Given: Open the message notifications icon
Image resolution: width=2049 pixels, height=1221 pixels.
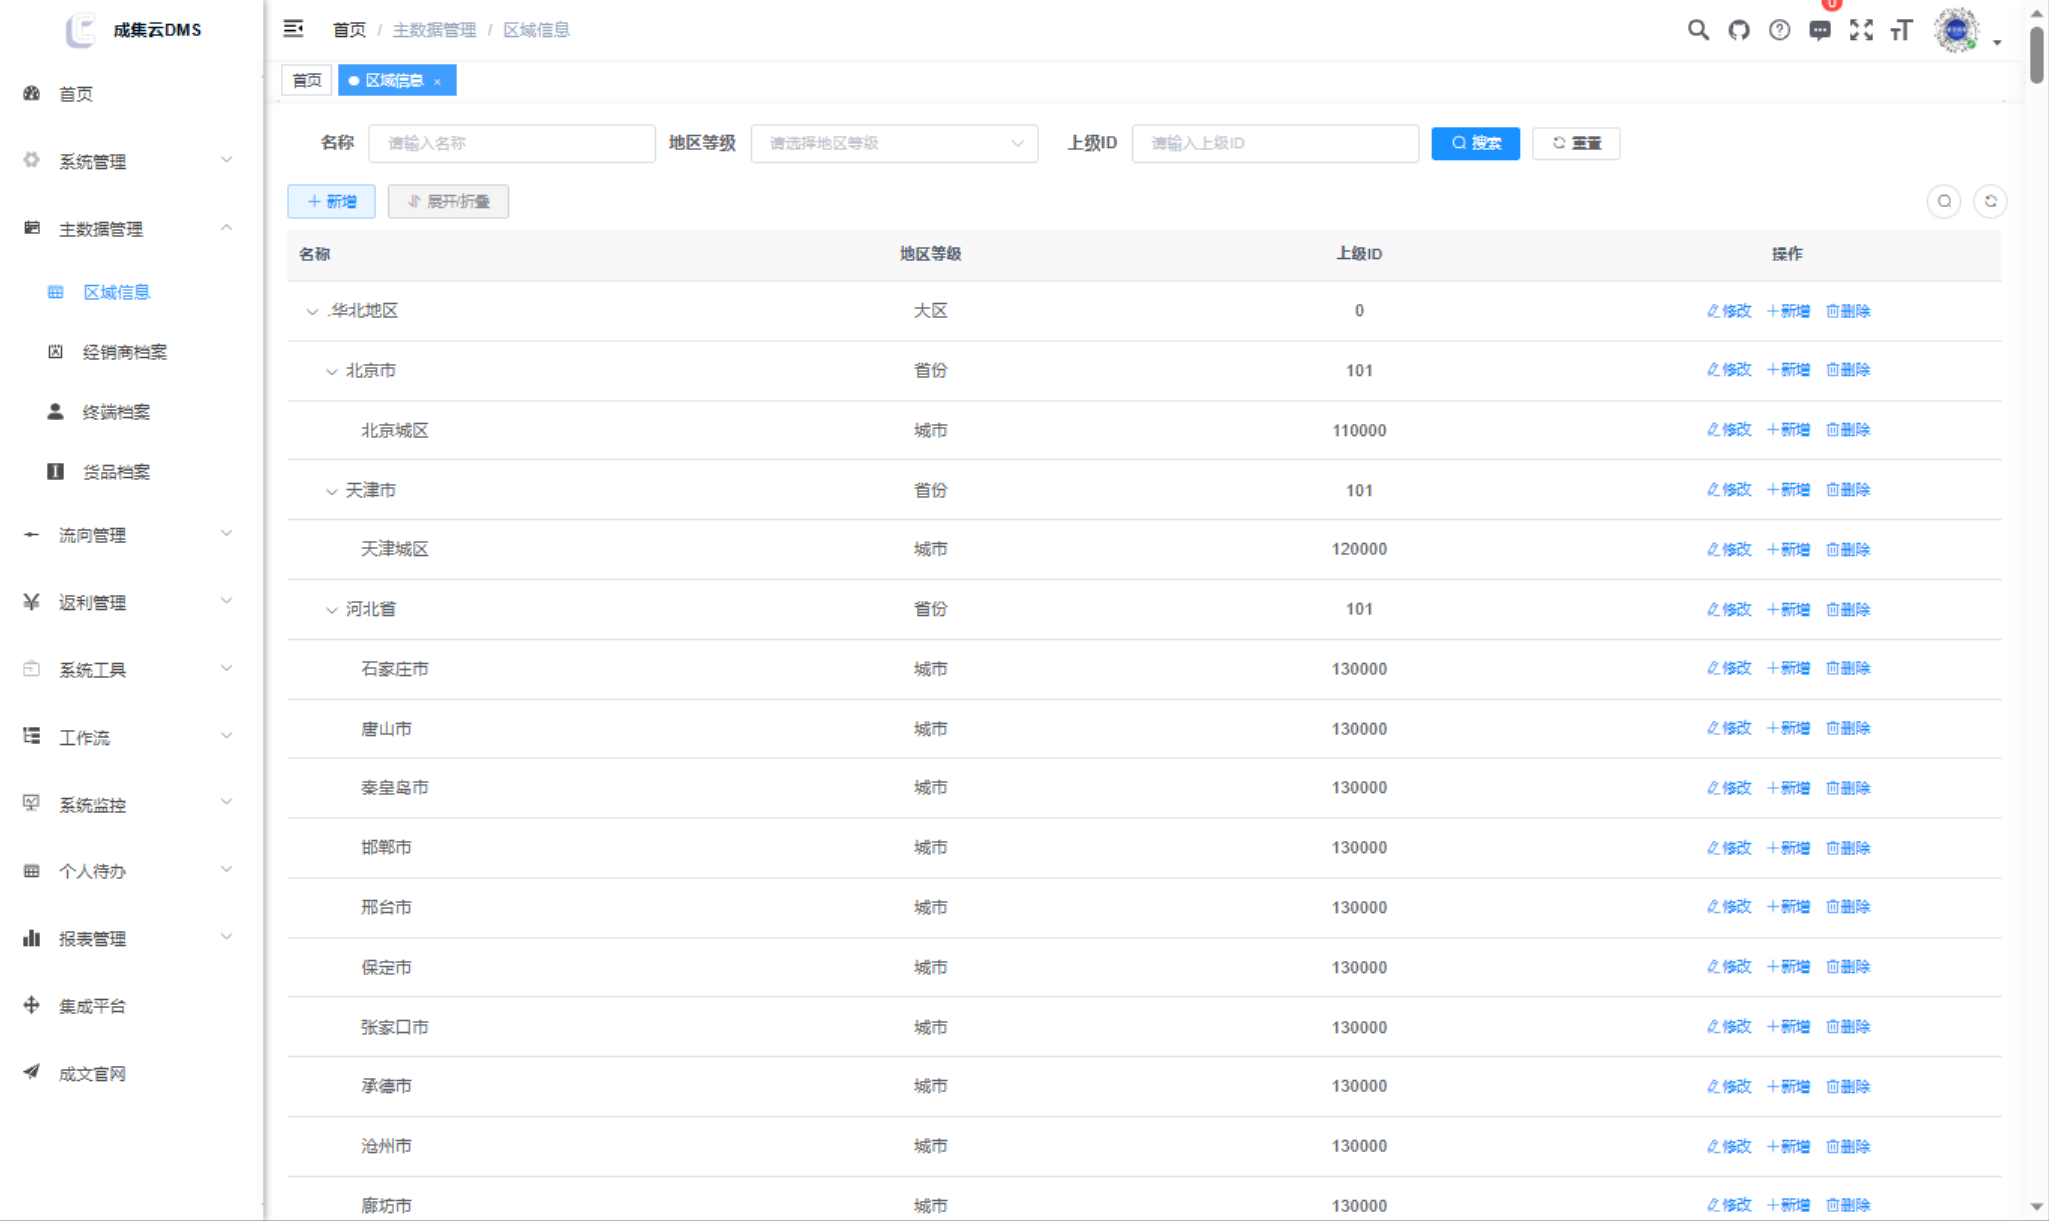Looking at the screenshot, I should (1820, 30).
